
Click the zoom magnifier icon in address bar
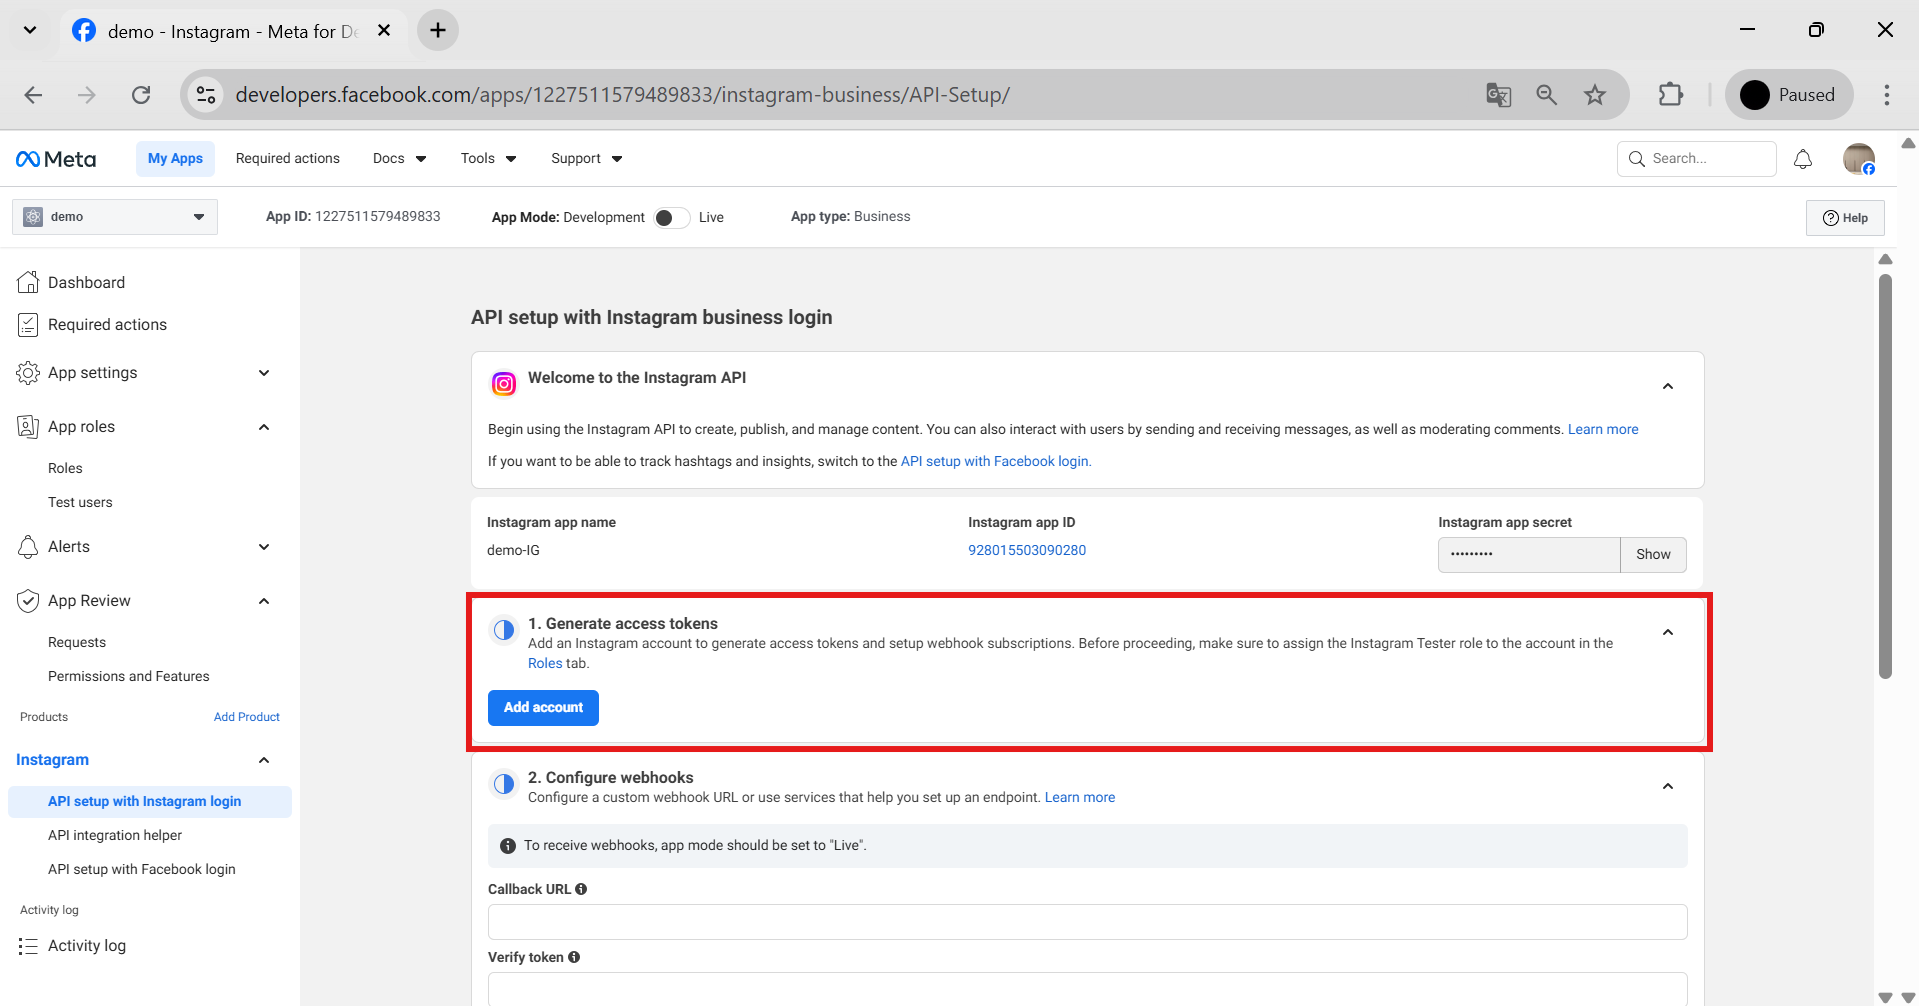click(1547, 95)
